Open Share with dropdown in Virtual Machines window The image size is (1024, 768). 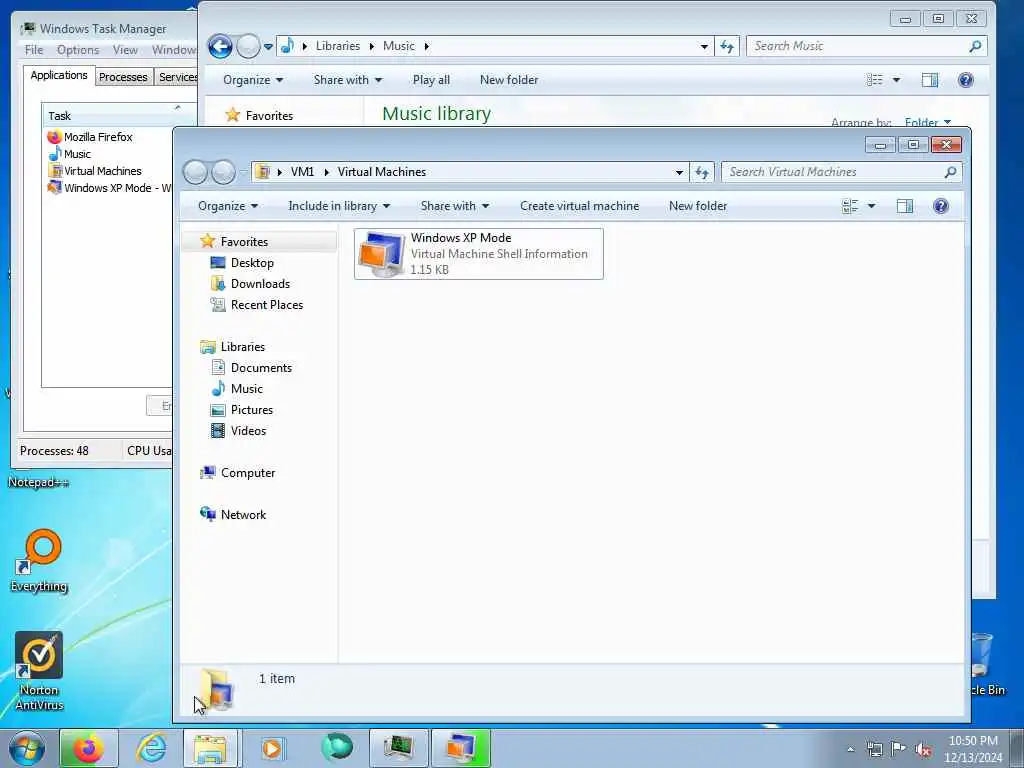[455, 206]
